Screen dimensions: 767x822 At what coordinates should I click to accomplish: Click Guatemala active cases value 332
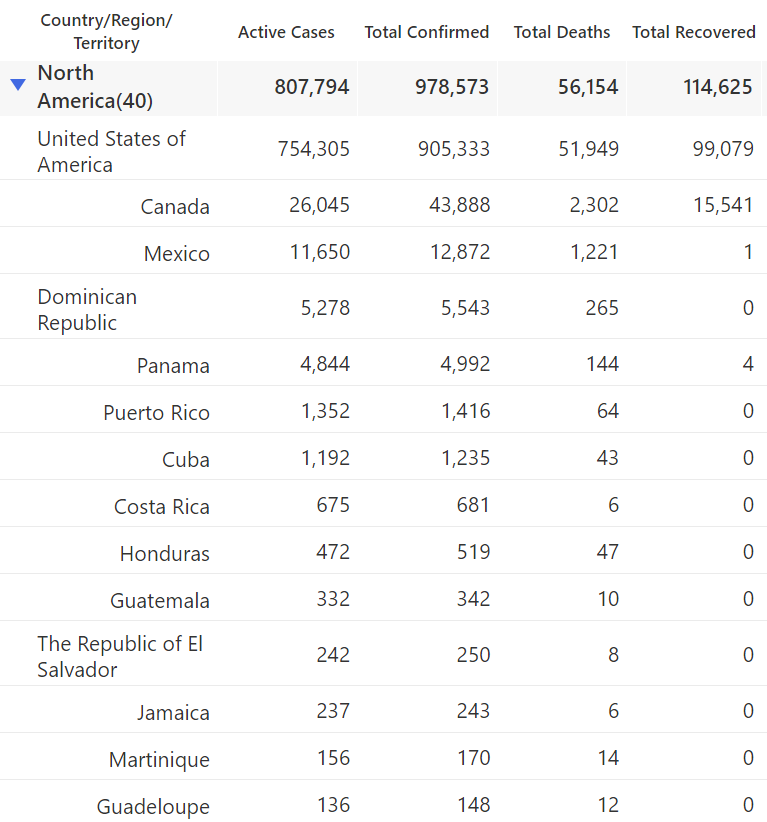[333, 599]
